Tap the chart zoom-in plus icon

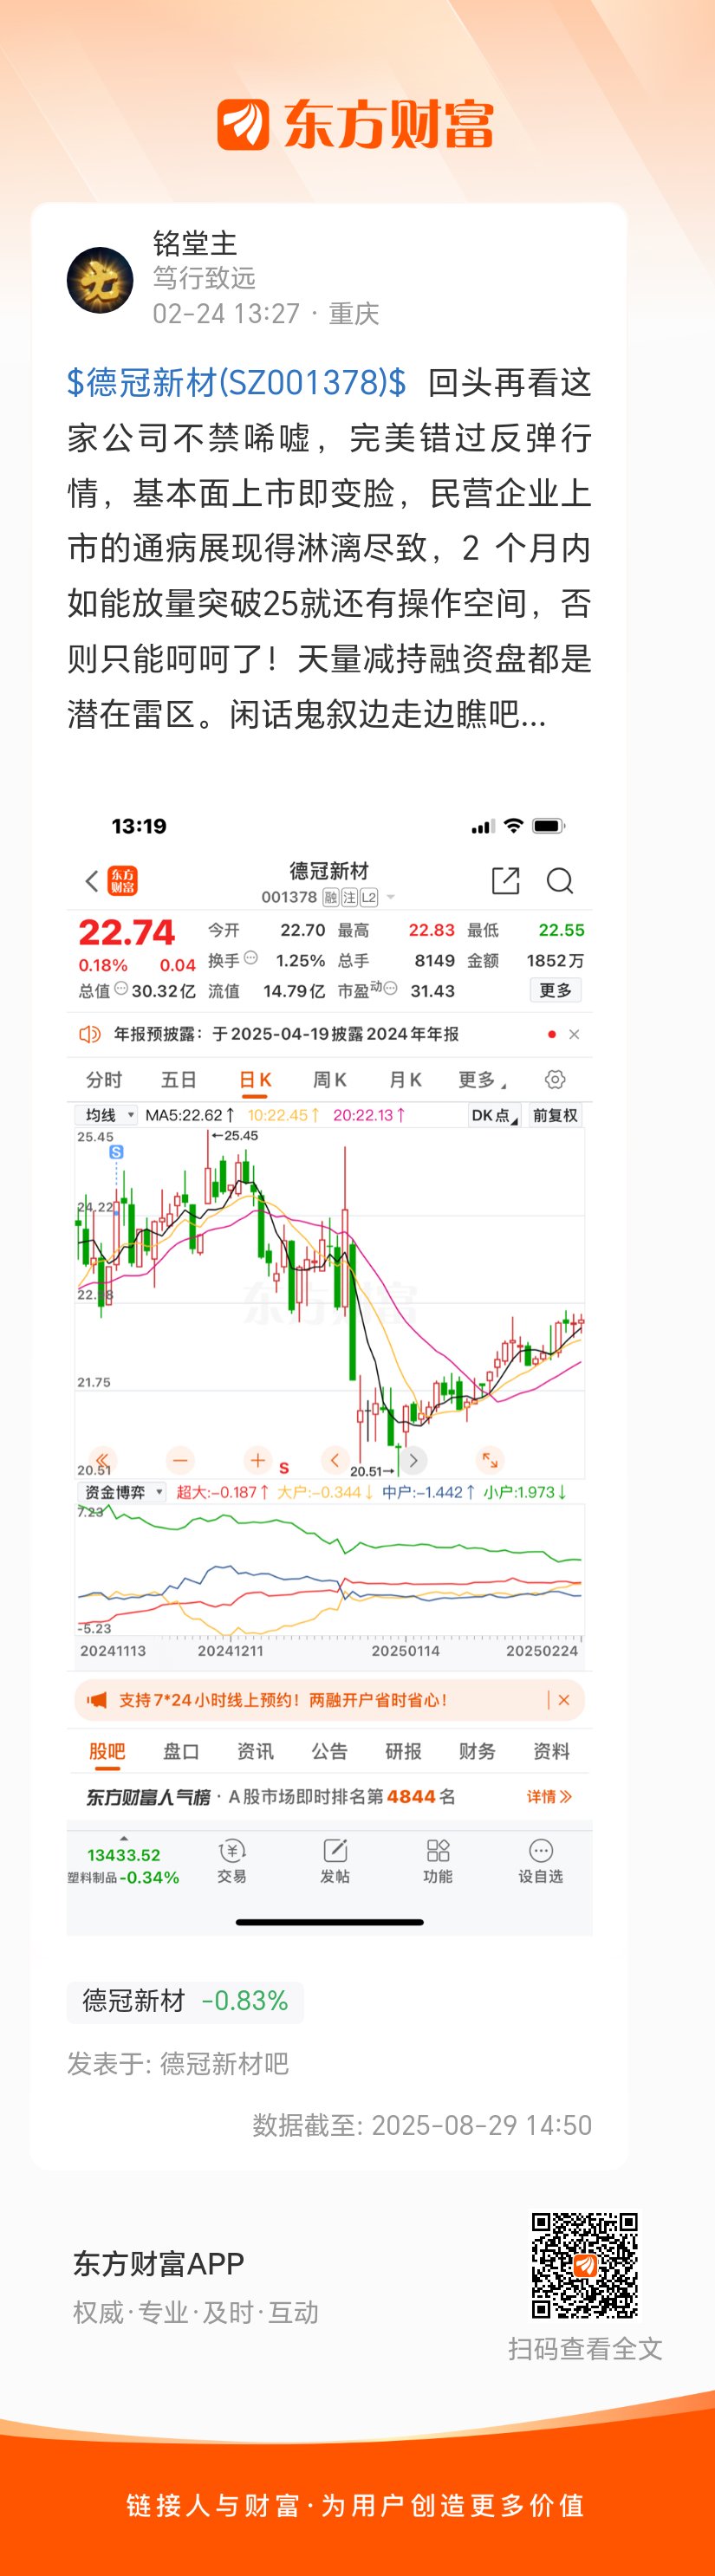[257, 1460]
